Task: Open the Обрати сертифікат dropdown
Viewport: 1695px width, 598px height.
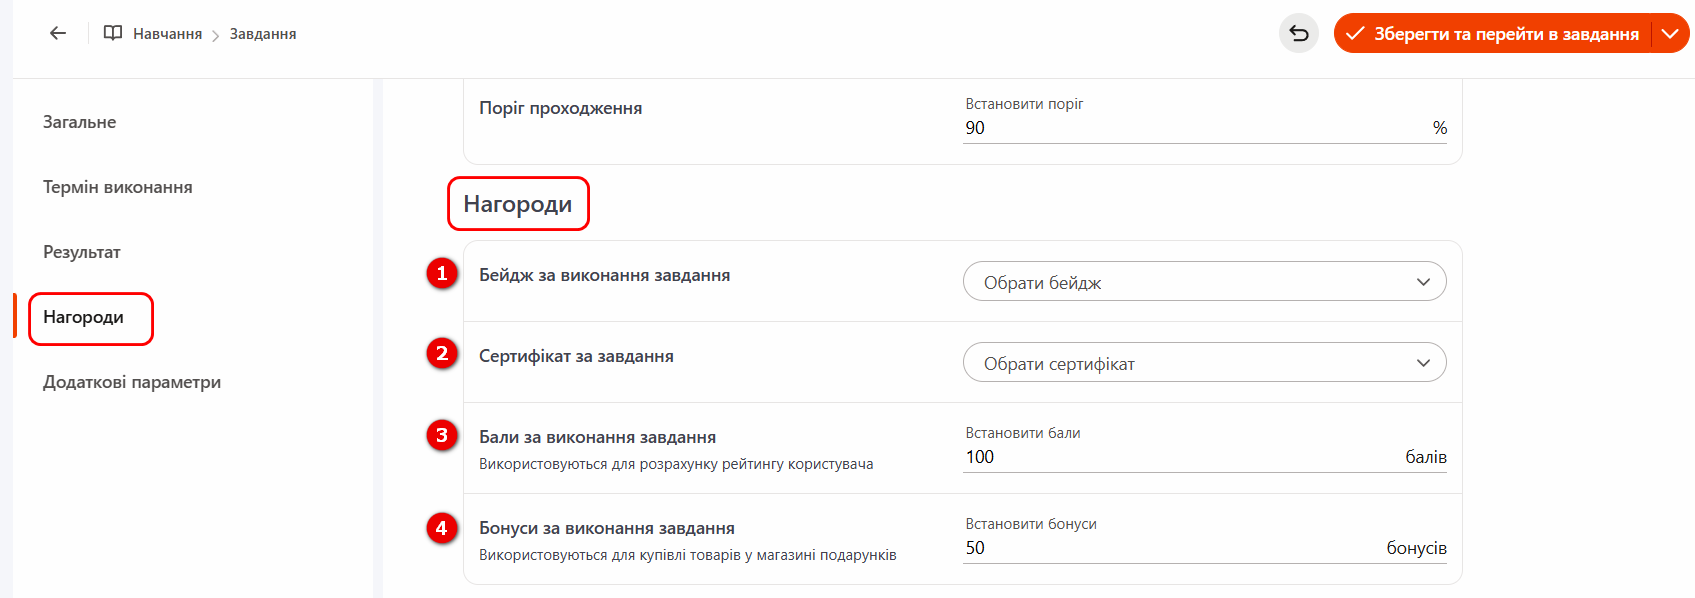Action: coord(1204,363)
